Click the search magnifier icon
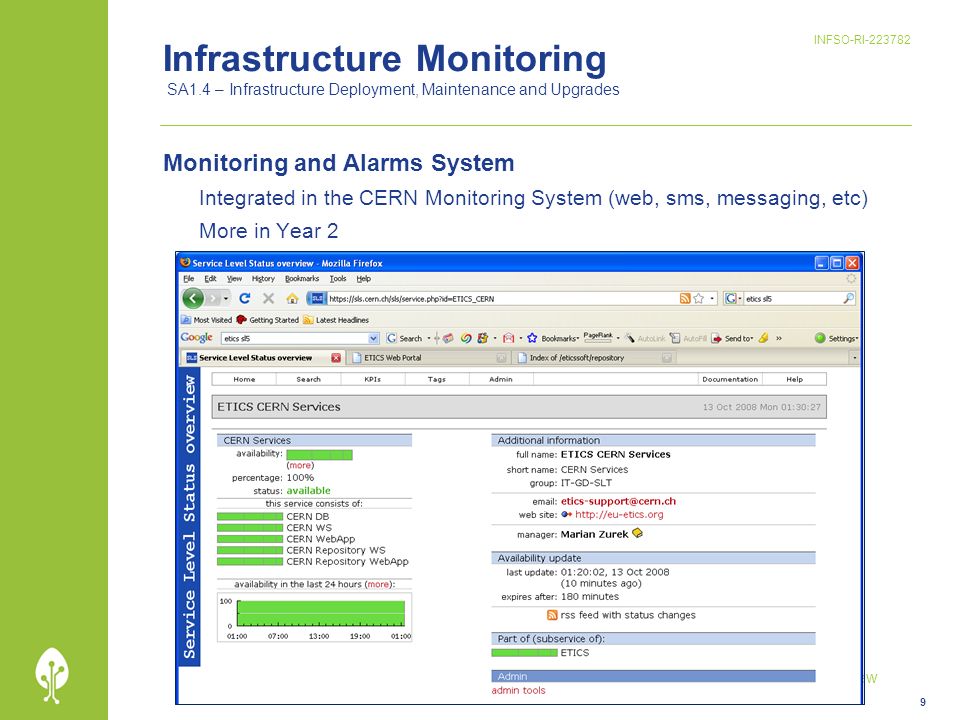Viewport: 960px width, 720px height. [x=848, y=299]
